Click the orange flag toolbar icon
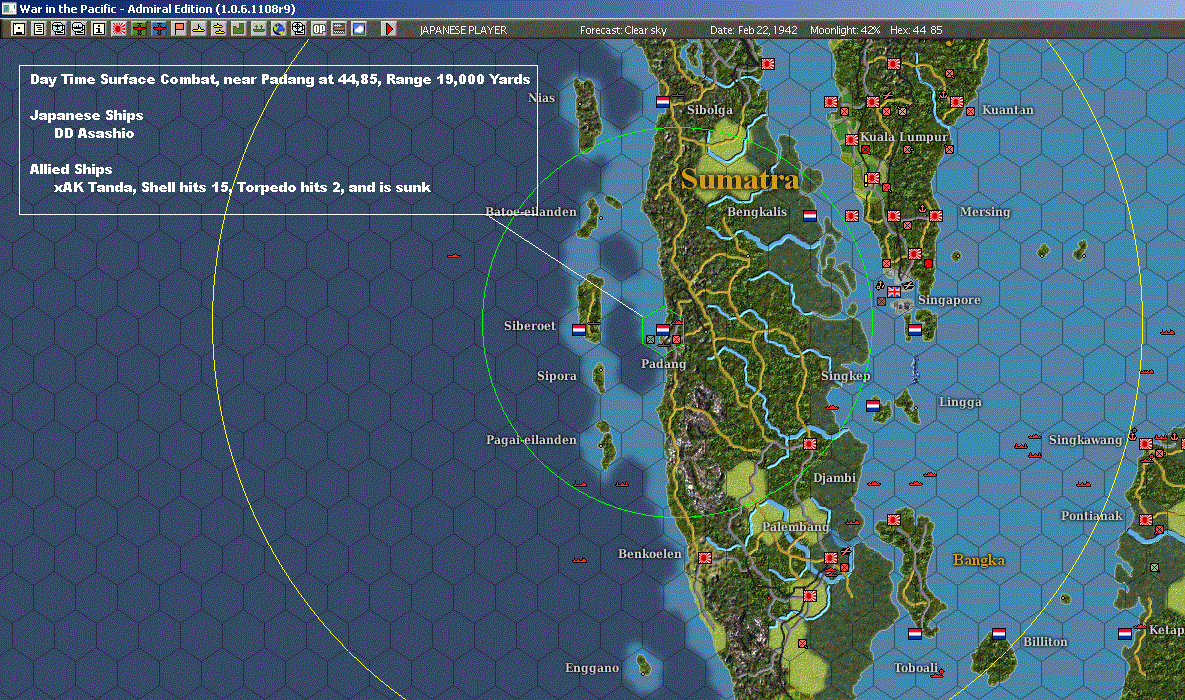Image resolution: width=1185 pixels, height=700 pixels. [178, 29]
